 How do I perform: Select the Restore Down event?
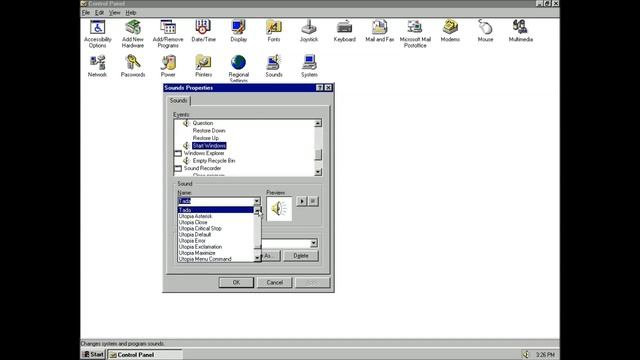coord(209,131)
